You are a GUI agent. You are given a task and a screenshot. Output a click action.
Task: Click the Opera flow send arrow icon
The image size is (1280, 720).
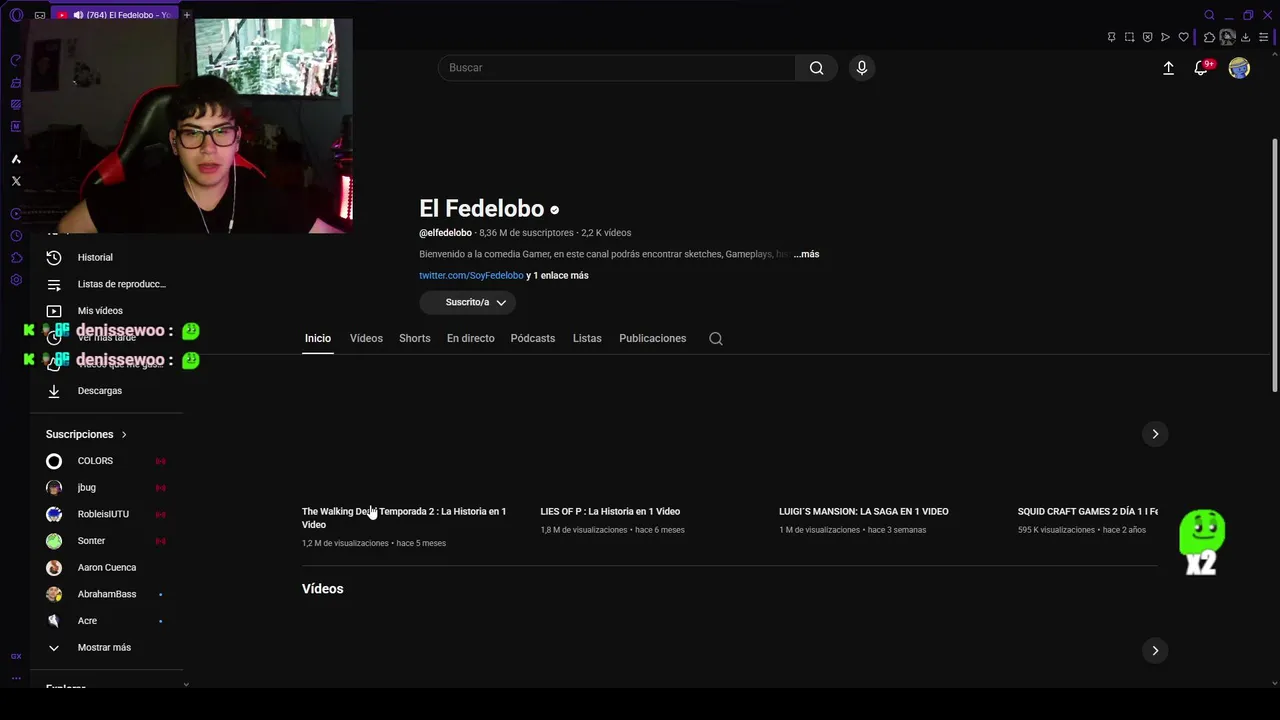coord(1165,37)
